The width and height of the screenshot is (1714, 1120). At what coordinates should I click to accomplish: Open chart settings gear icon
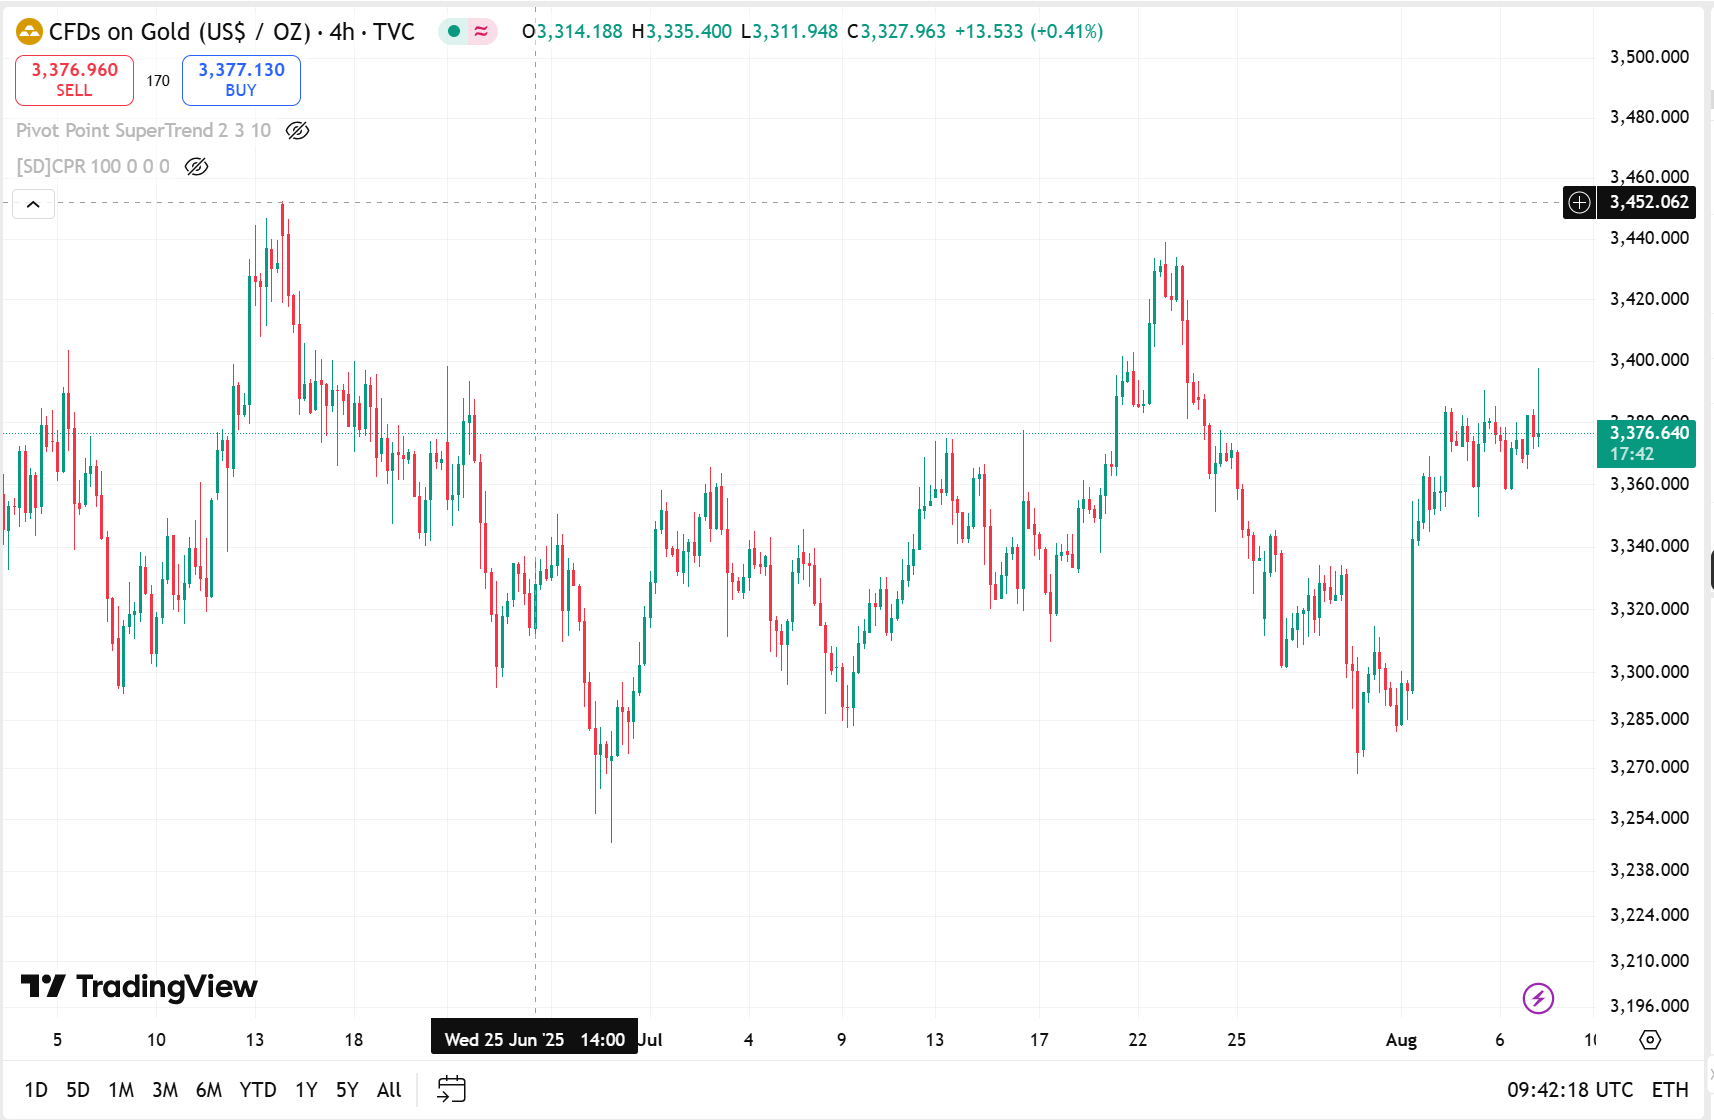click(1650, 1040)
